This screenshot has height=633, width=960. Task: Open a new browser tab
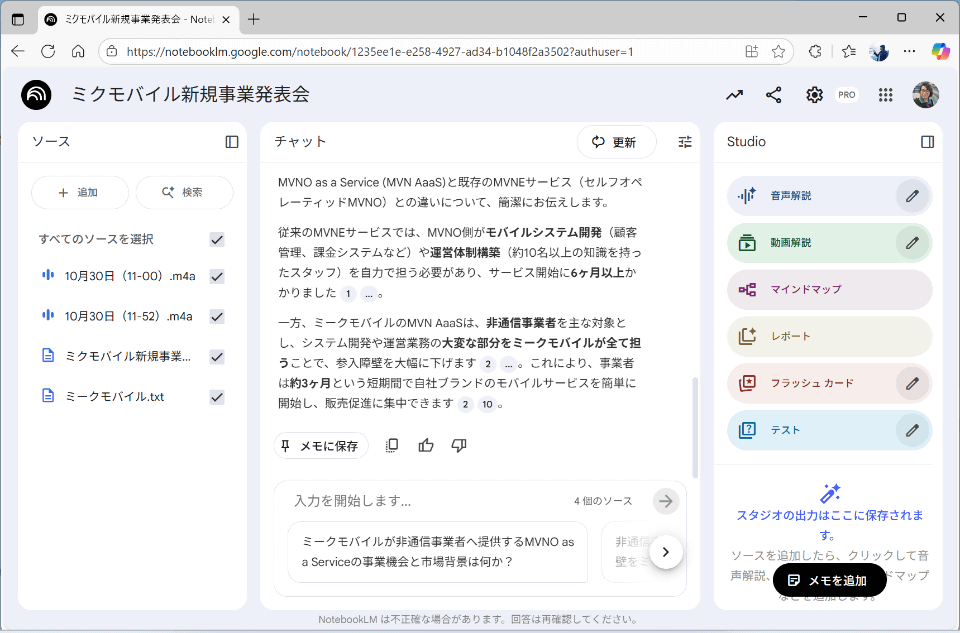[x=253, y=20]
